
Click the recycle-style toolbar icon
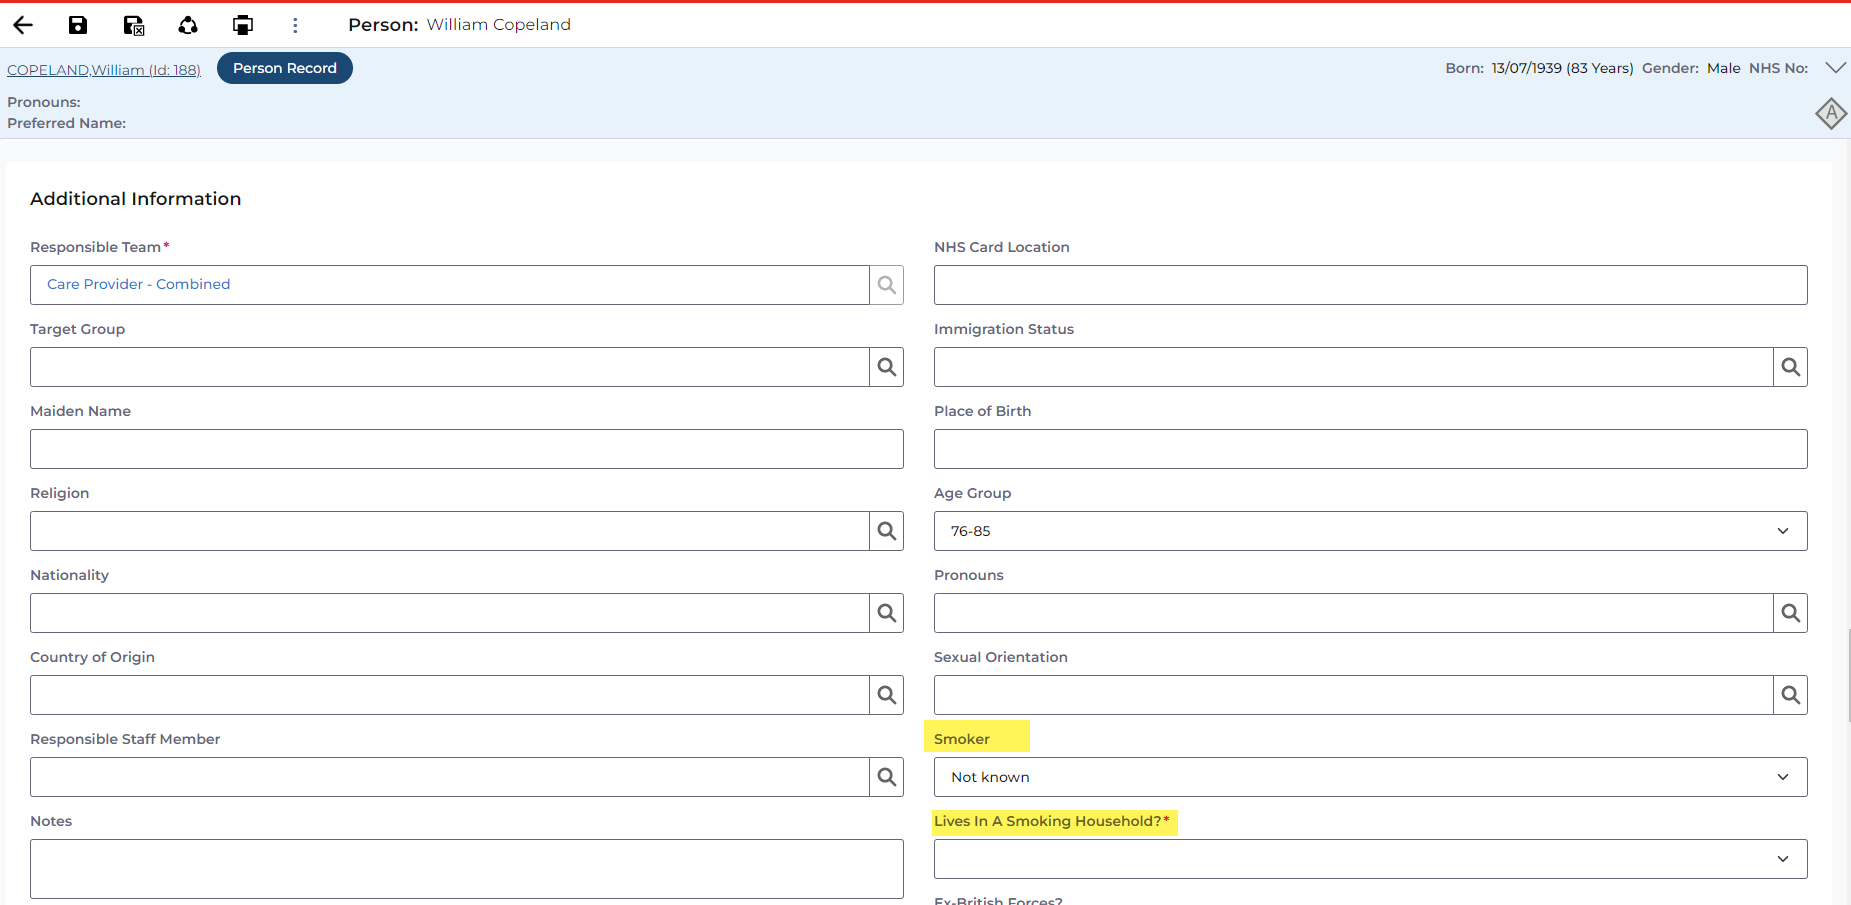(x=188, y=25)
